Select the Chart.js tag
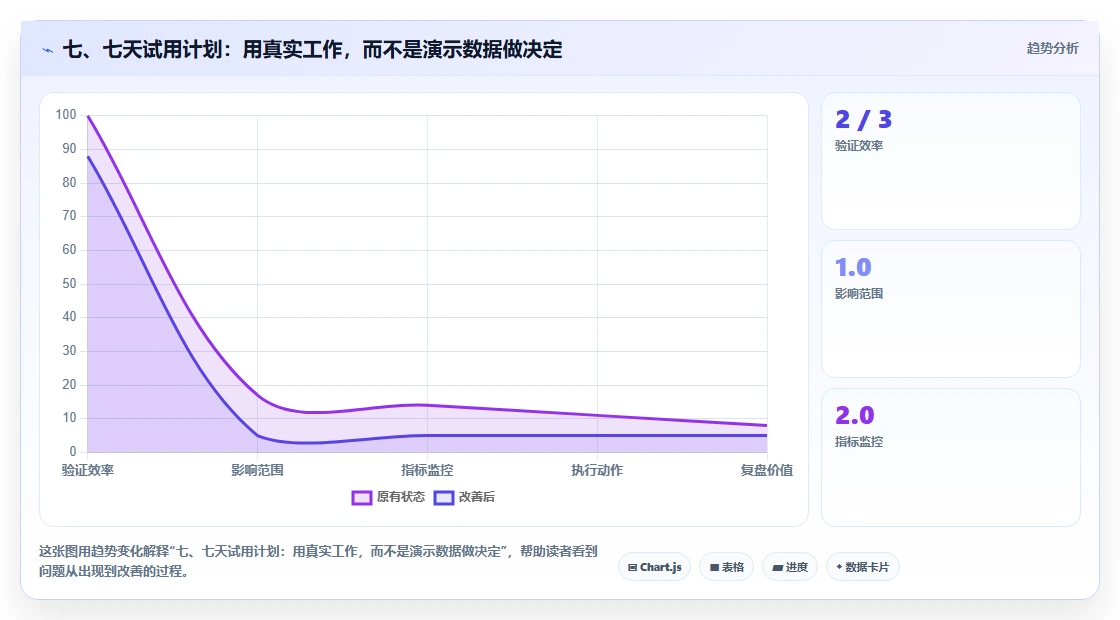The image size is (1120, 620). click(x=654, y=567)
